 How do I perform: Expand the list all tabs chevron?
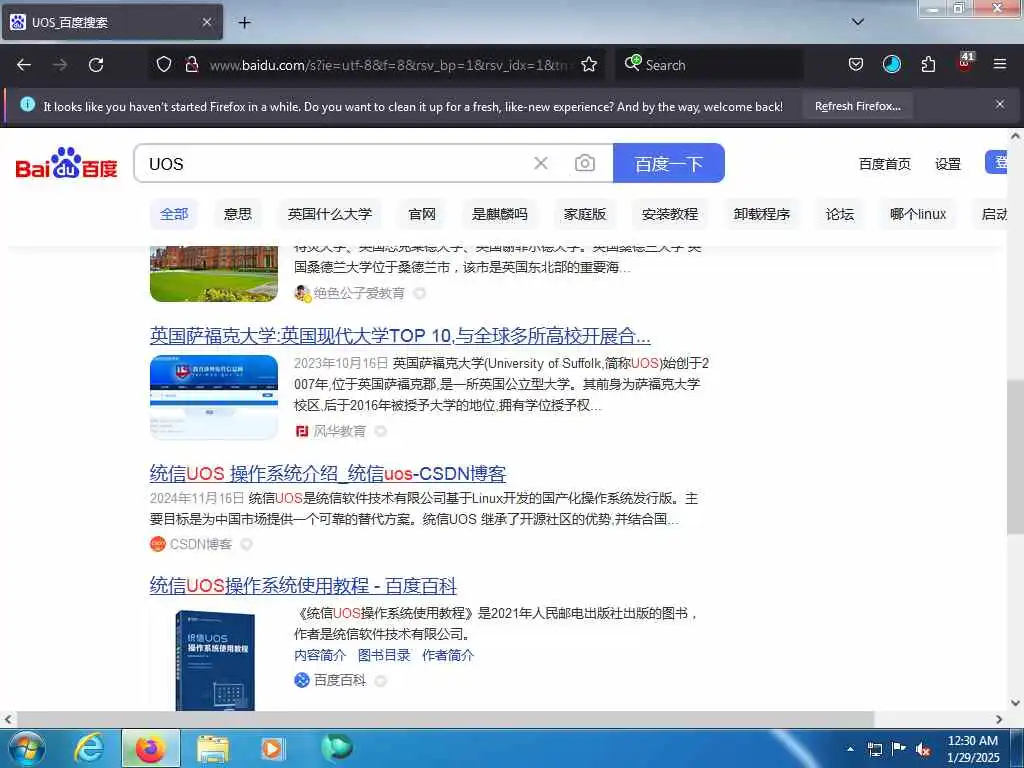858,22
